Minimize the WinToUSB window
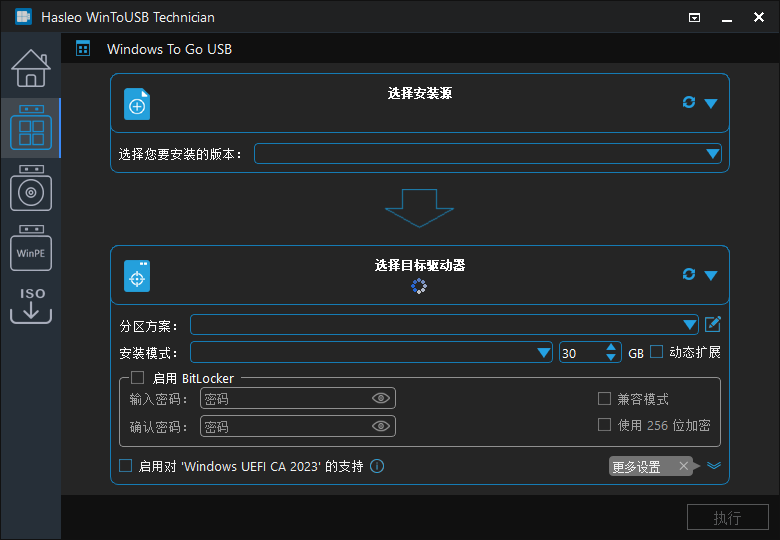The image size is (780, 540). coord(727,19)
